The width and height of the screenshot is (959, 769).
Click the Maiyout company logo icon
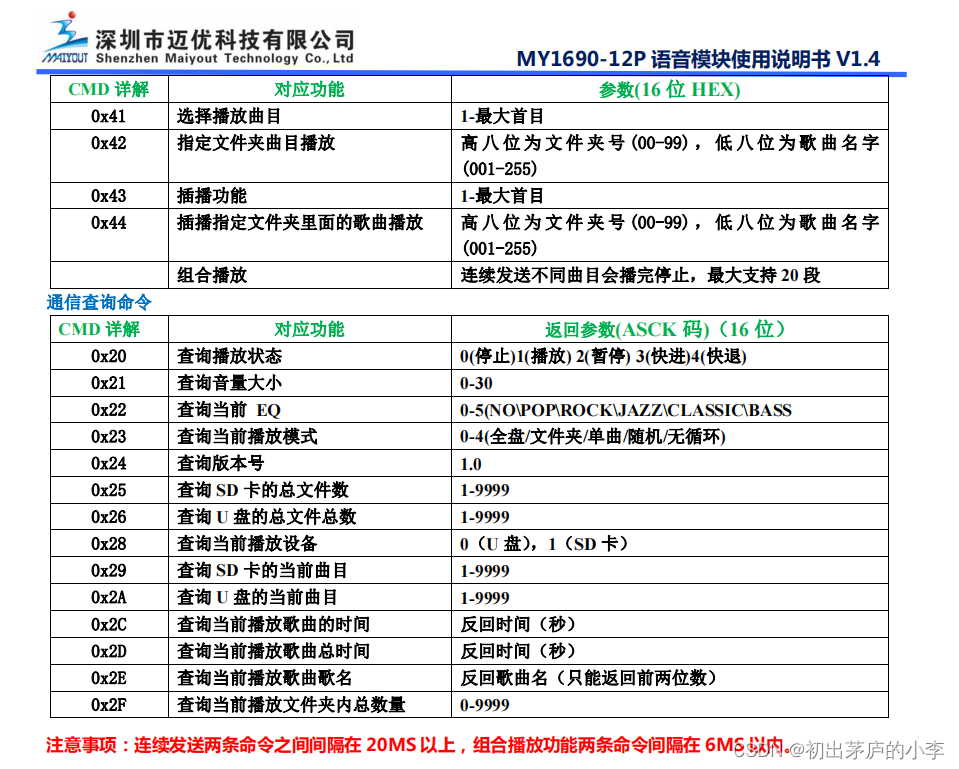(65, 38)
